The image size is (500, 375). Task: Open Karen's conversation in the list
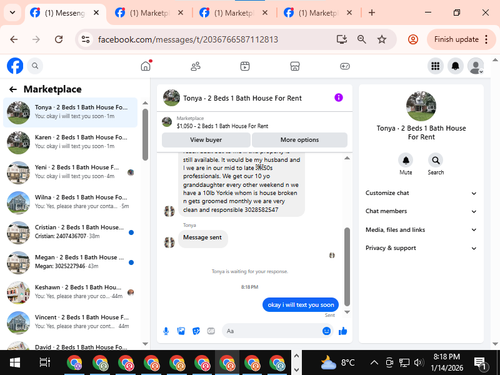coord(70,142)
